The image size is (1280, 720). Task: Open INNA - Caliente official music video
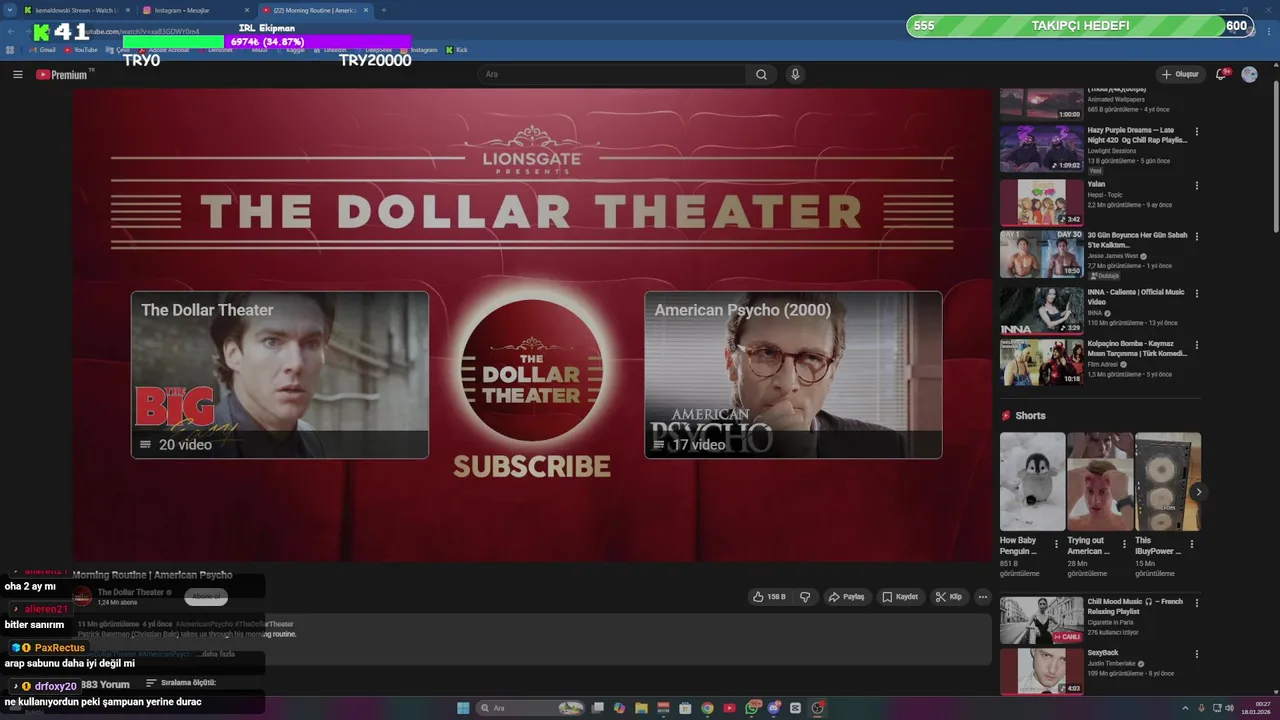(1041, 310)
